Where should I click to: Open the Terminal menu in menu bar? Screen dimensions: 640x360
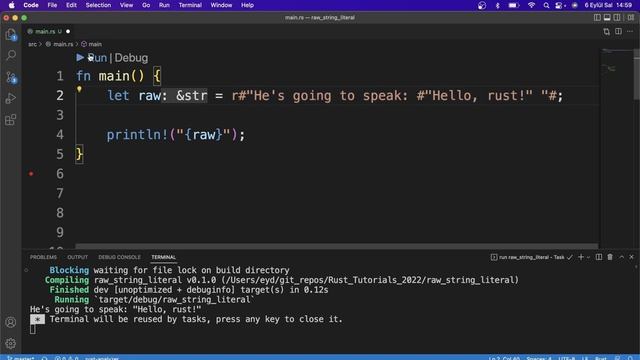tap(190, 5)
